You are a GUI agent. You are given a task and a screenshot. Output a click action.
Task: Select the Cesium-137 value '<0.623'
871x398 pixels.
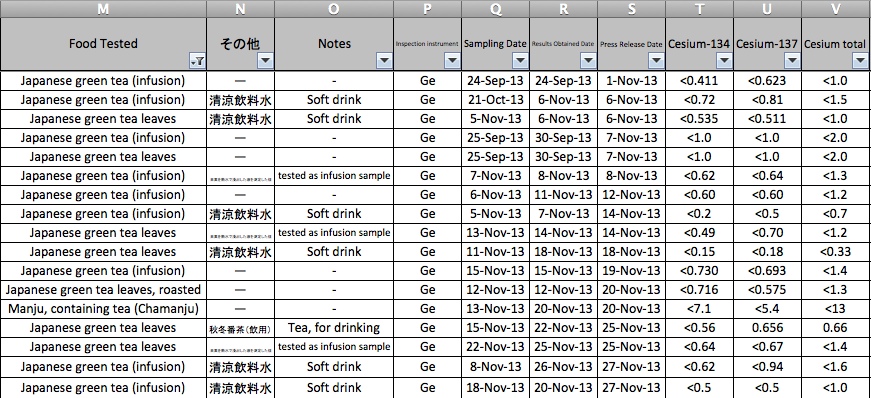[767, 81]
